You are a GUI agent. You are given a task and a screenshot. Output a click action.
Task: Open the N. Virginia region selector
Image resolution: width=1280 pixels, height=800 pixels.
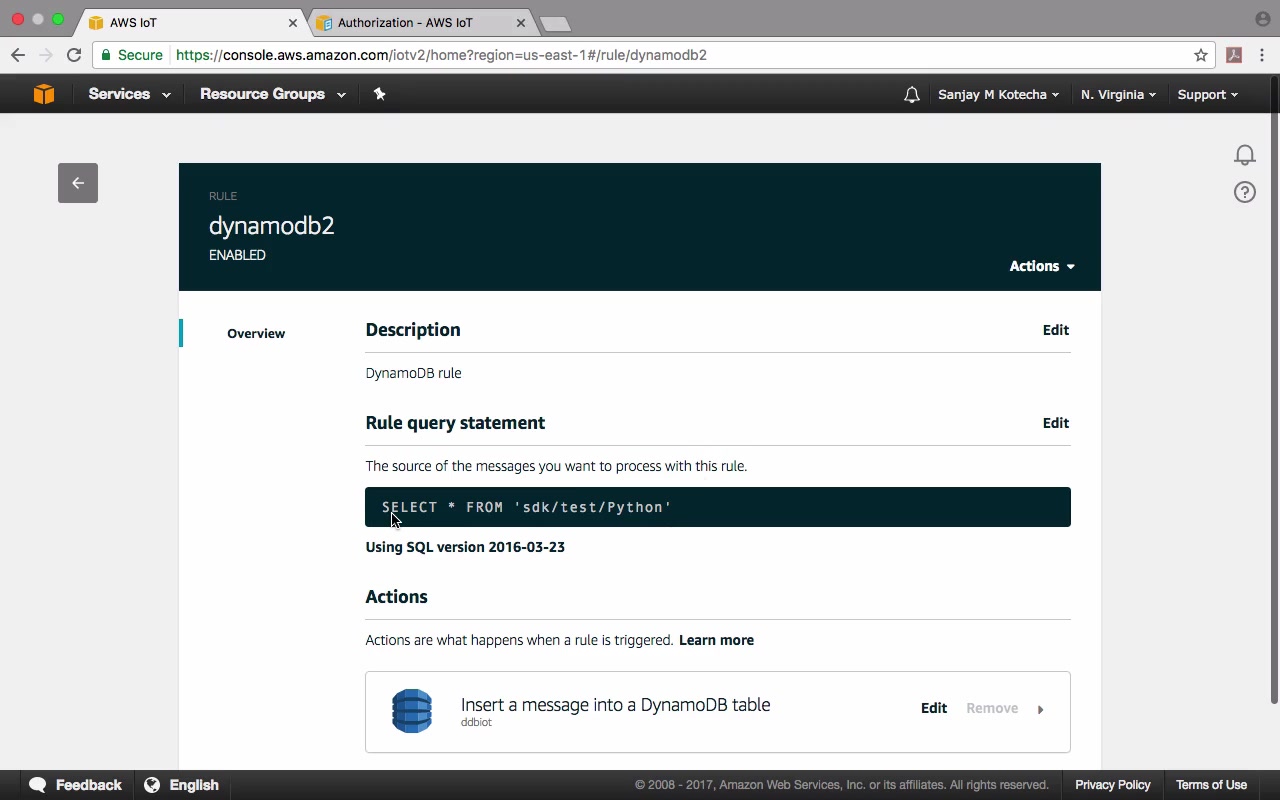(1118, 94)
